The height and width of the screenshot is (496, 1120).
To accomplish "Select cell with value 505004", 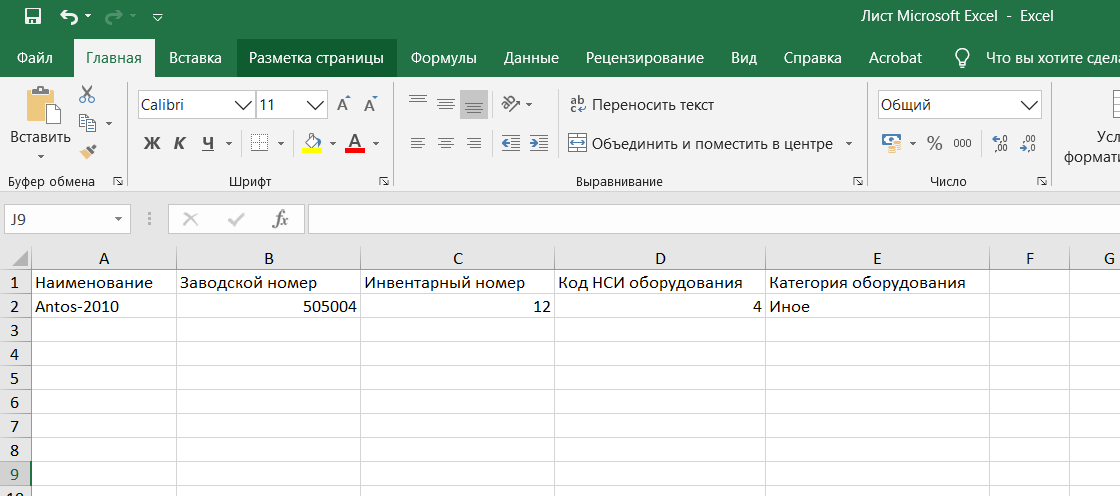I will [x=268, y=307].
